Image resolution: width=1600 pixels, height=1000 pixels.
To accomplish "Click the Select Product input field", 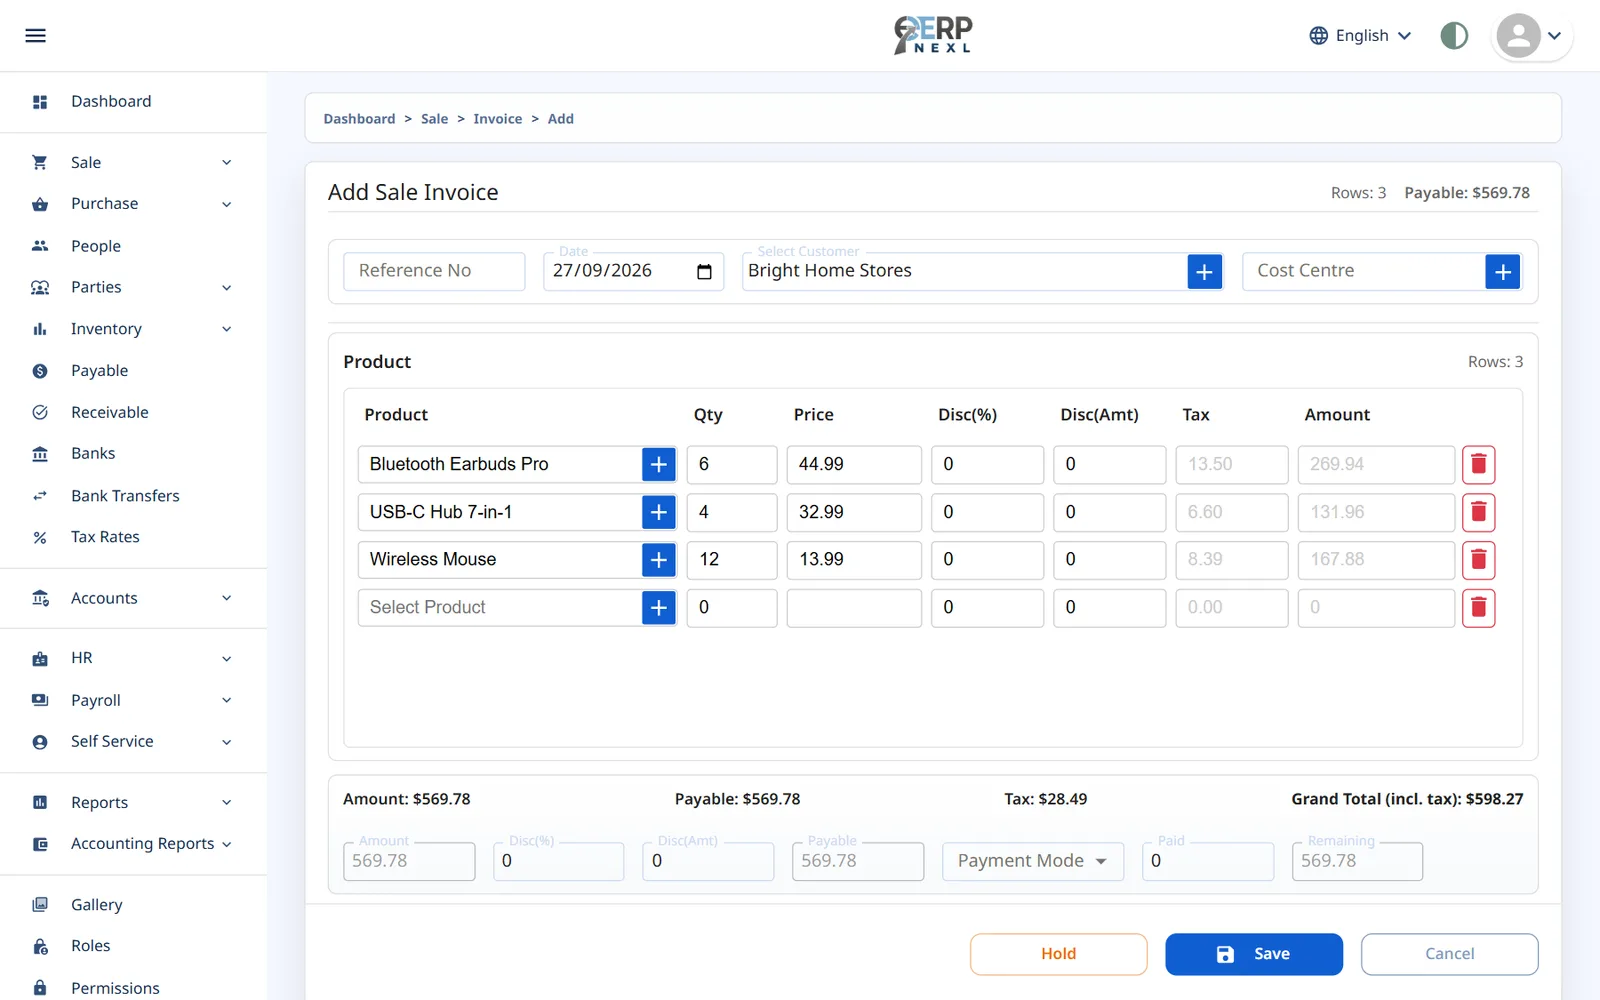I will (x=500, y=608).
